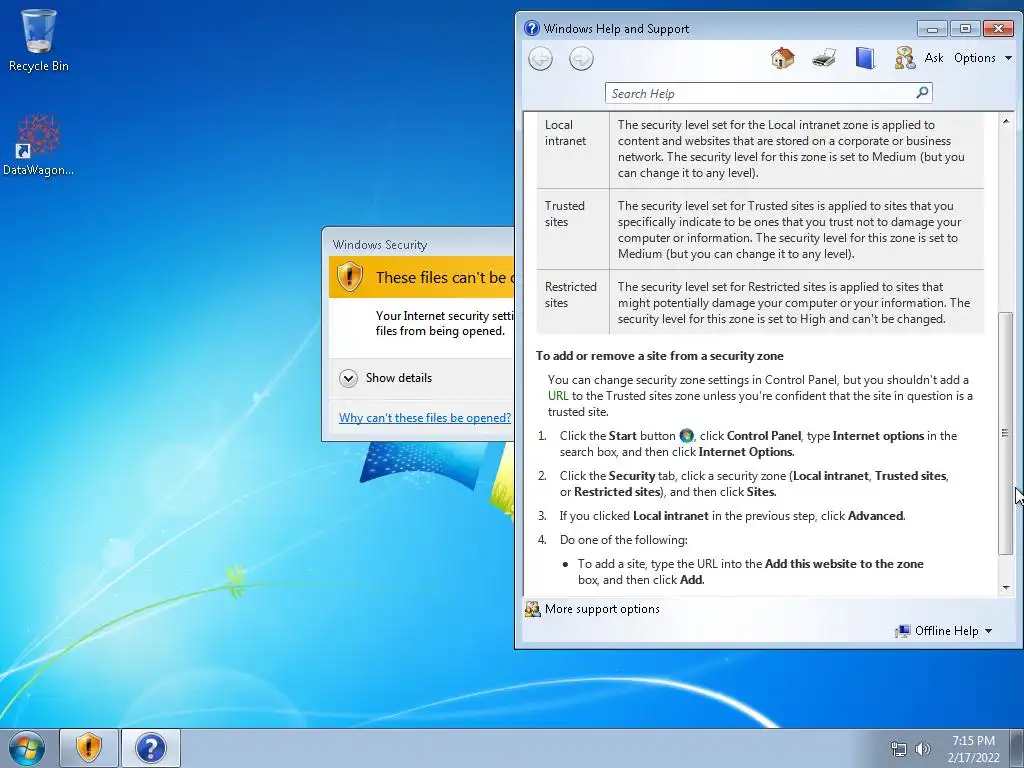Click the 'Restricted sites' table cell
1024x768 pixels.
573,302
